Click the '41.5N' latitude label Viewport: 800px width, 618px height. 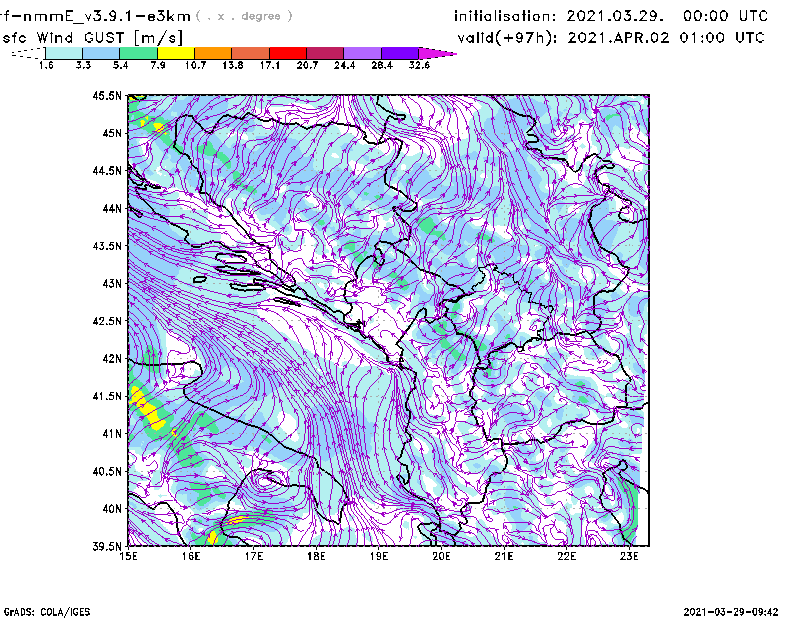[107, 396]
